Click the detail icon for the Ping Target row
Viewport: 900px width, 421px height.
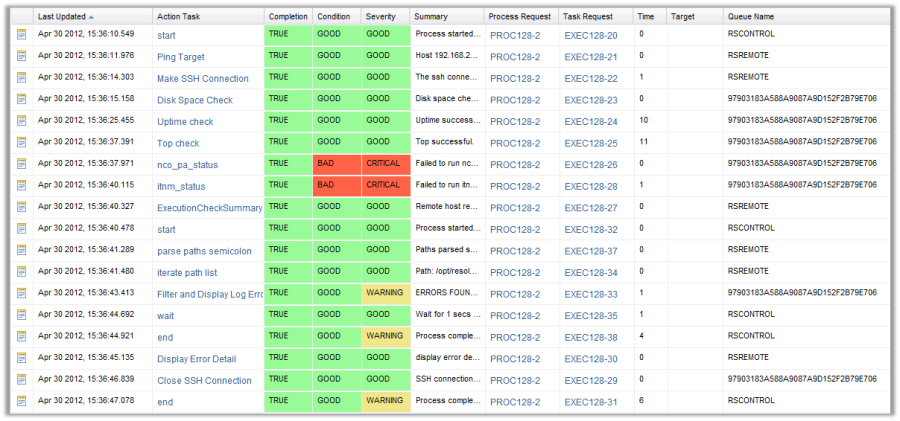(21, 56)
